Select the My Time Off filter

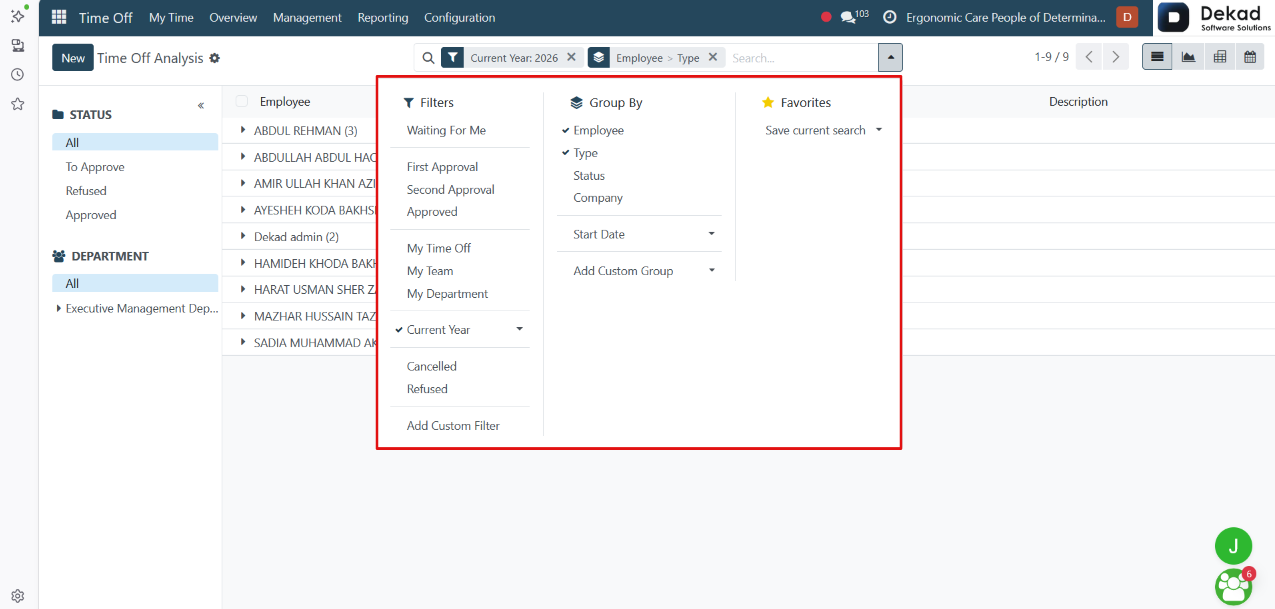438,248
